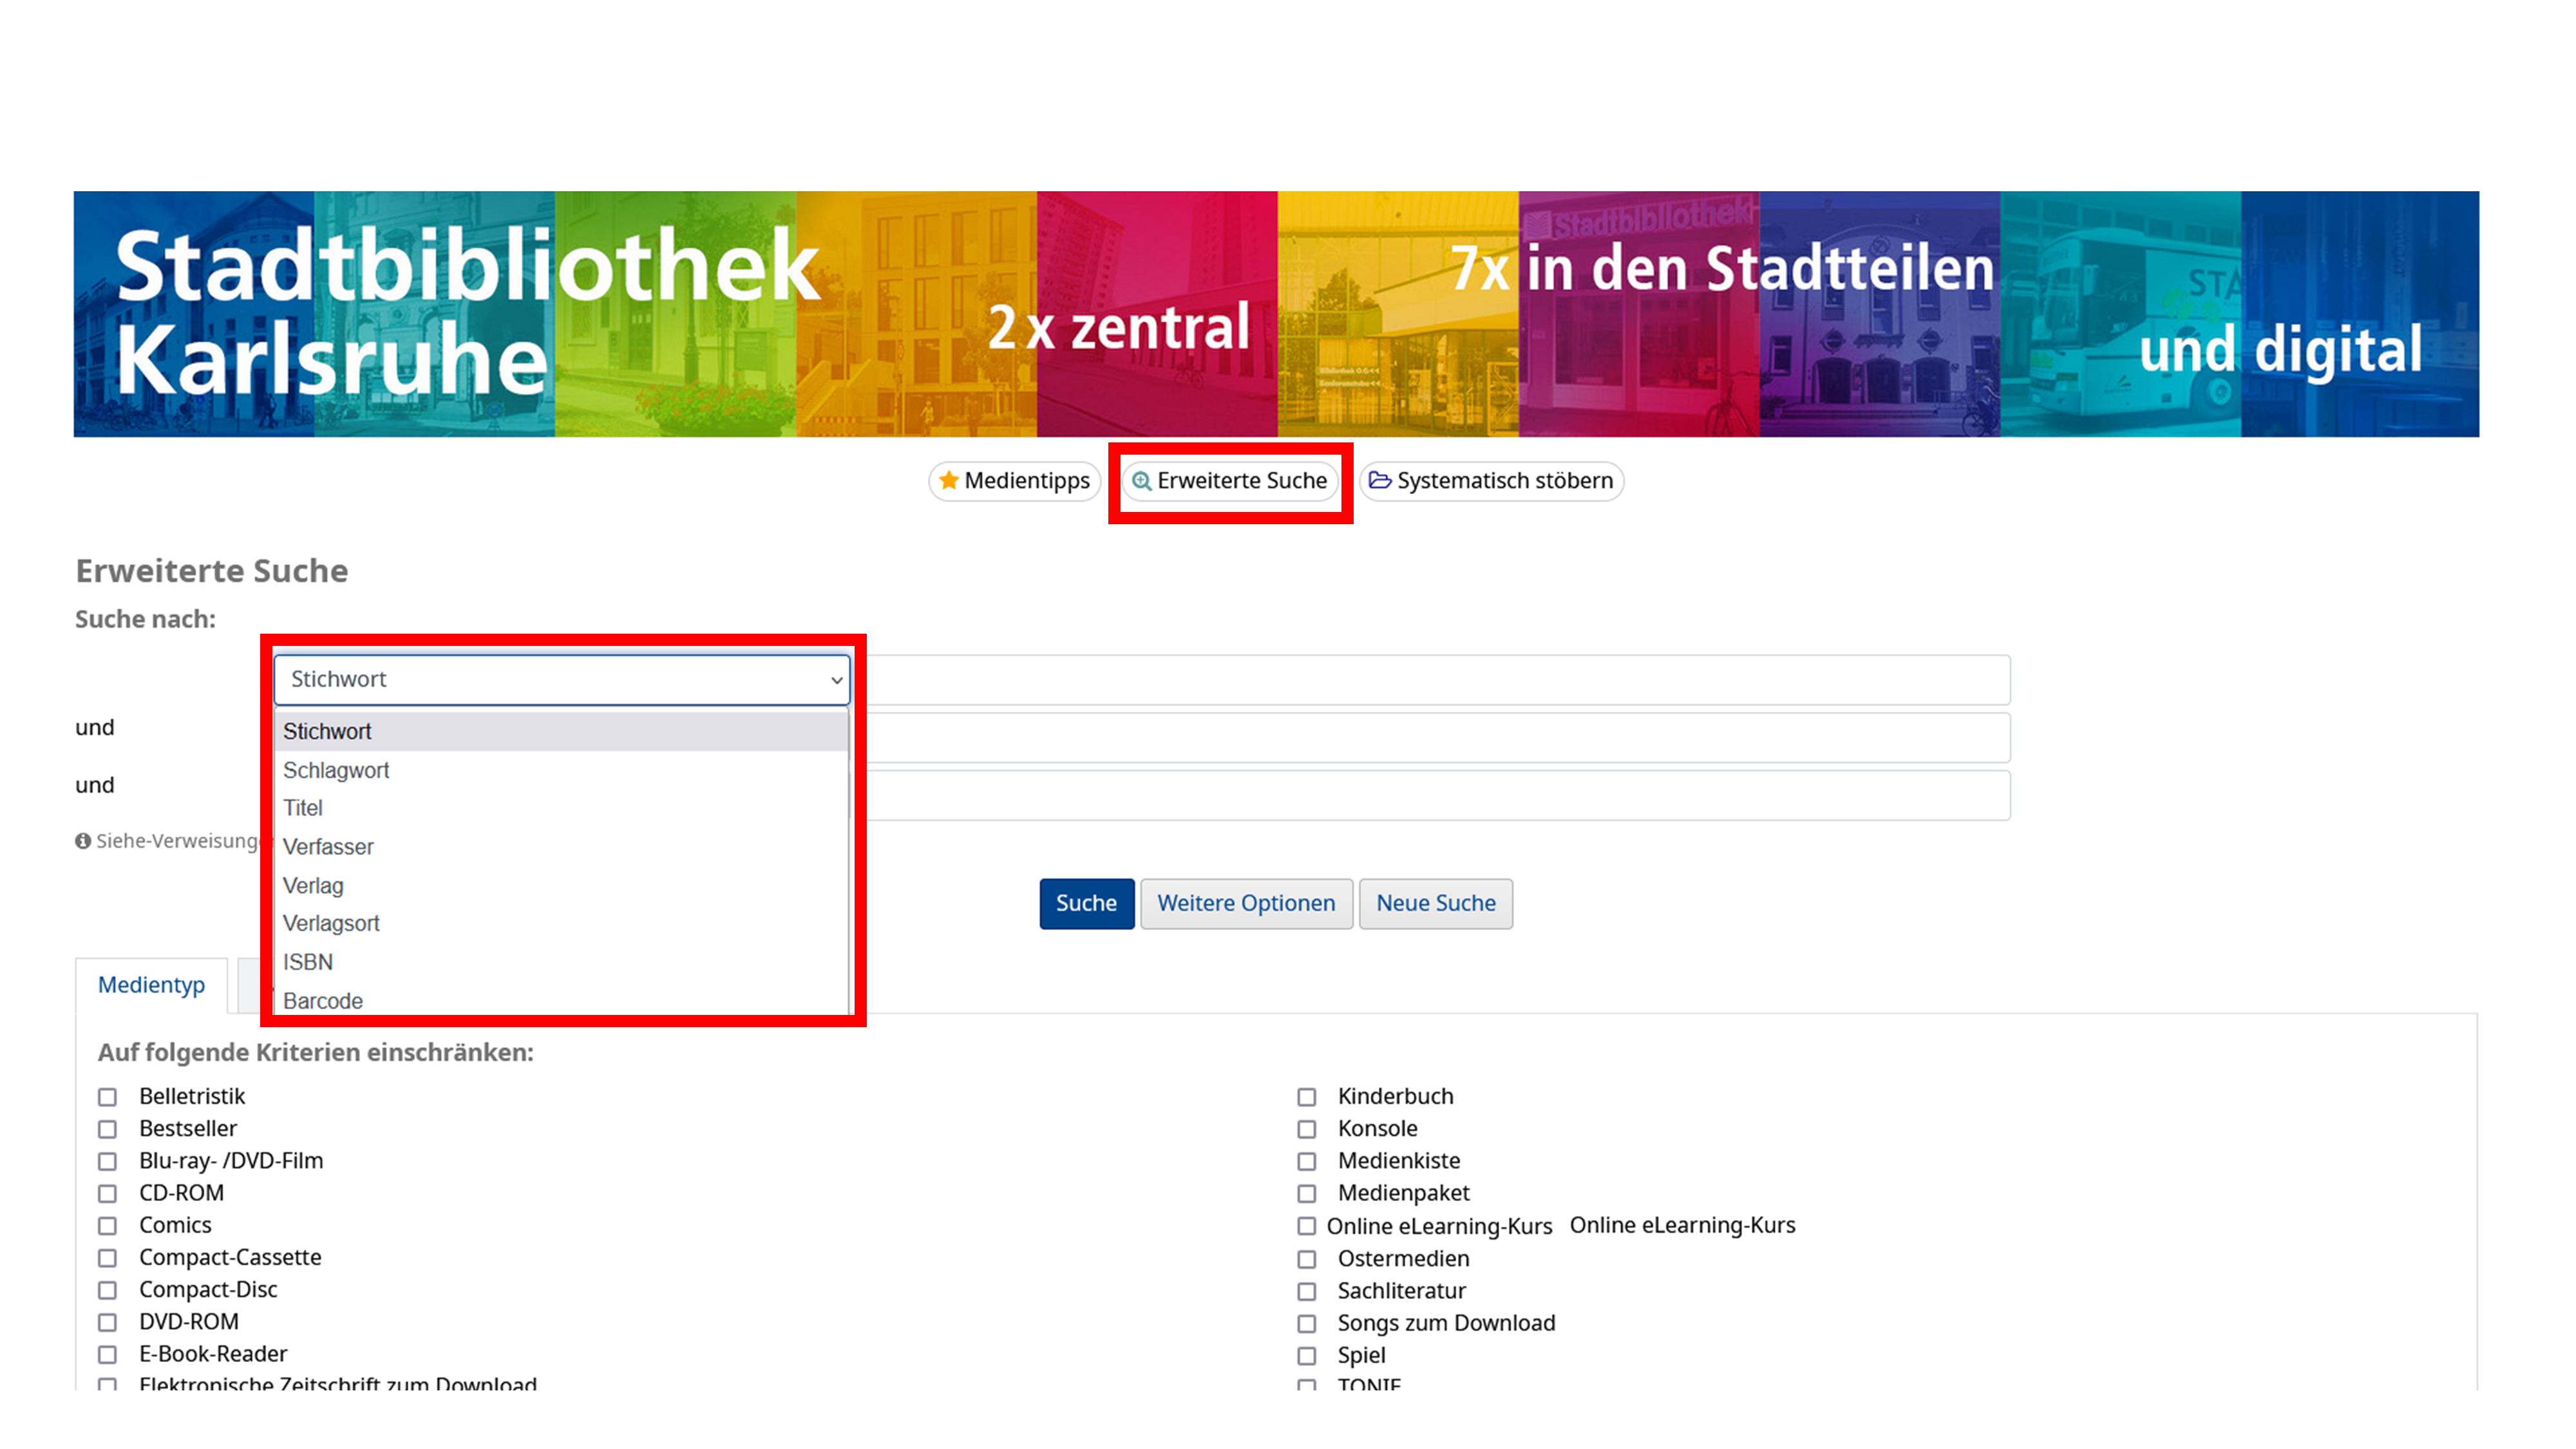This screenshot has height=1449, width=2576.
Task: Click the star icon beside Medientipps
Action: (x=948, y=480)
